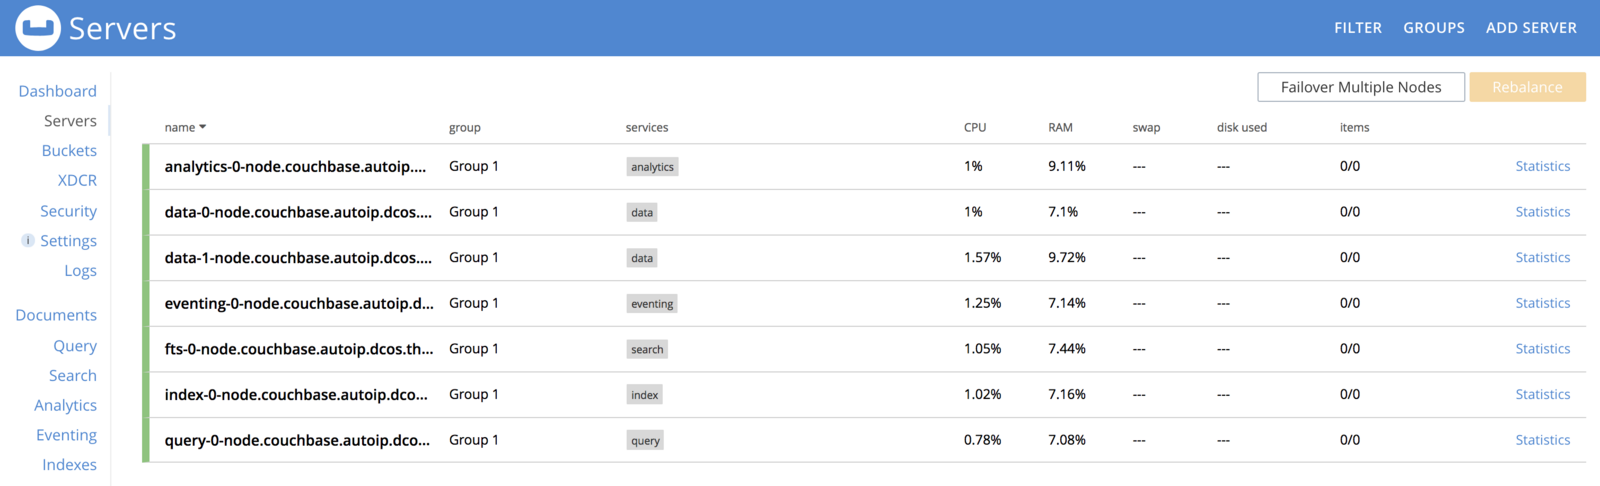Click the info icon beside Settings
This screenshot has height=486, width=1600.
[x=28, y=240]
